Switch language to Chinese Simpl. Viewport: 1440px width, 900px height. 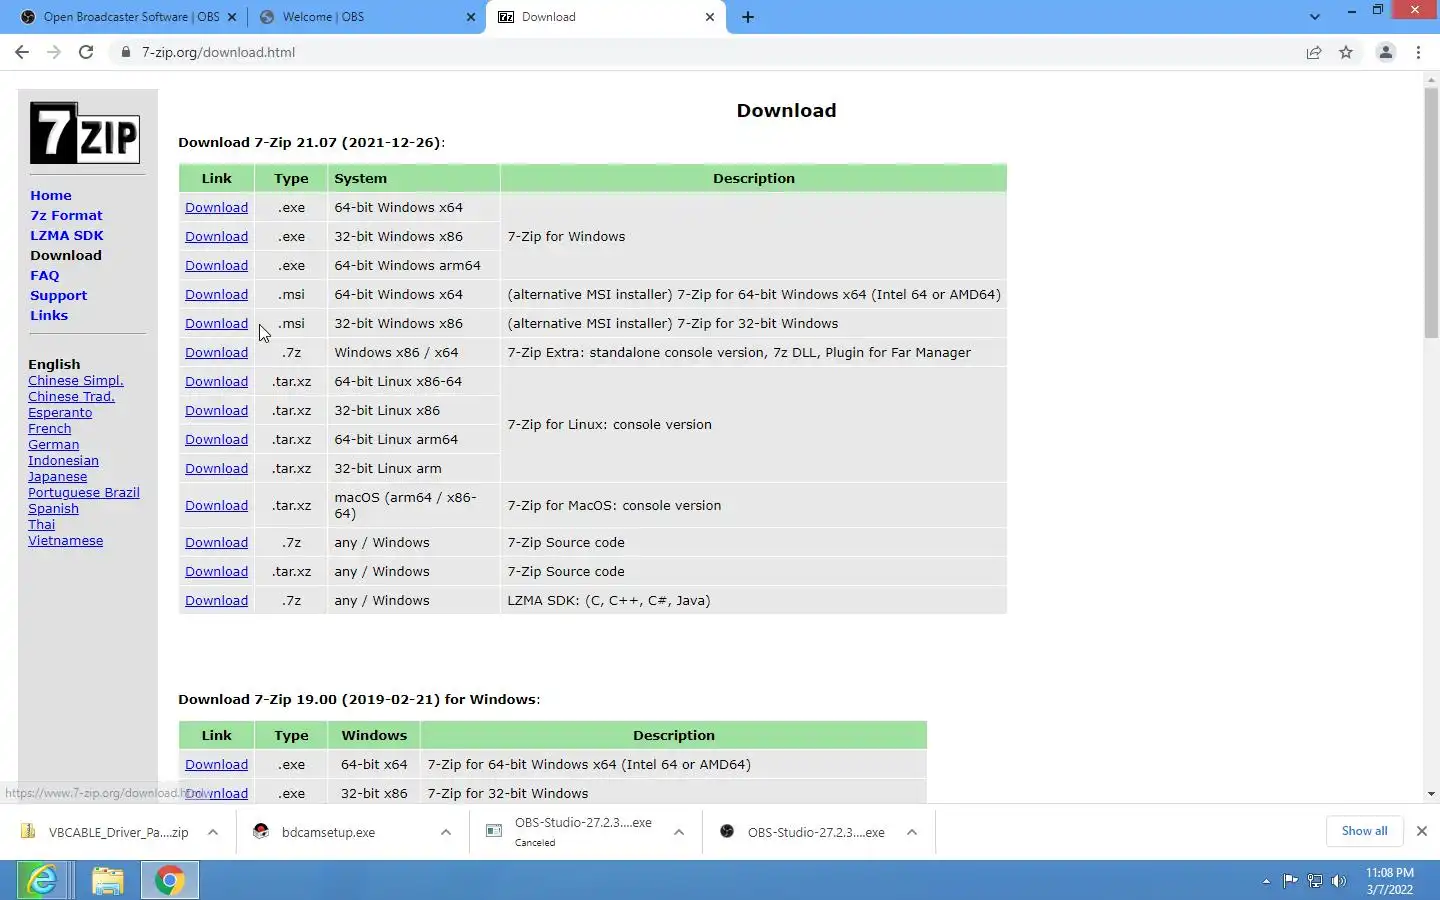coord(76,381)
